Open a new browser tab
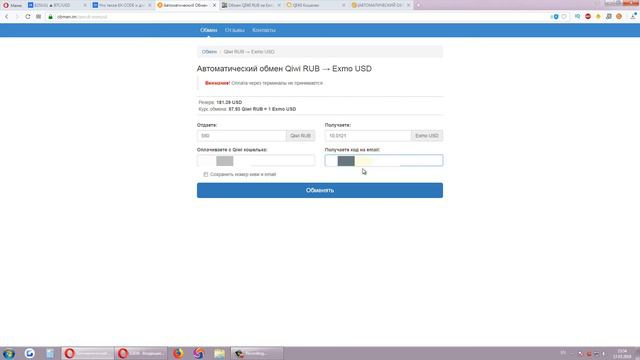640x360 pixels. click(418, 5)
